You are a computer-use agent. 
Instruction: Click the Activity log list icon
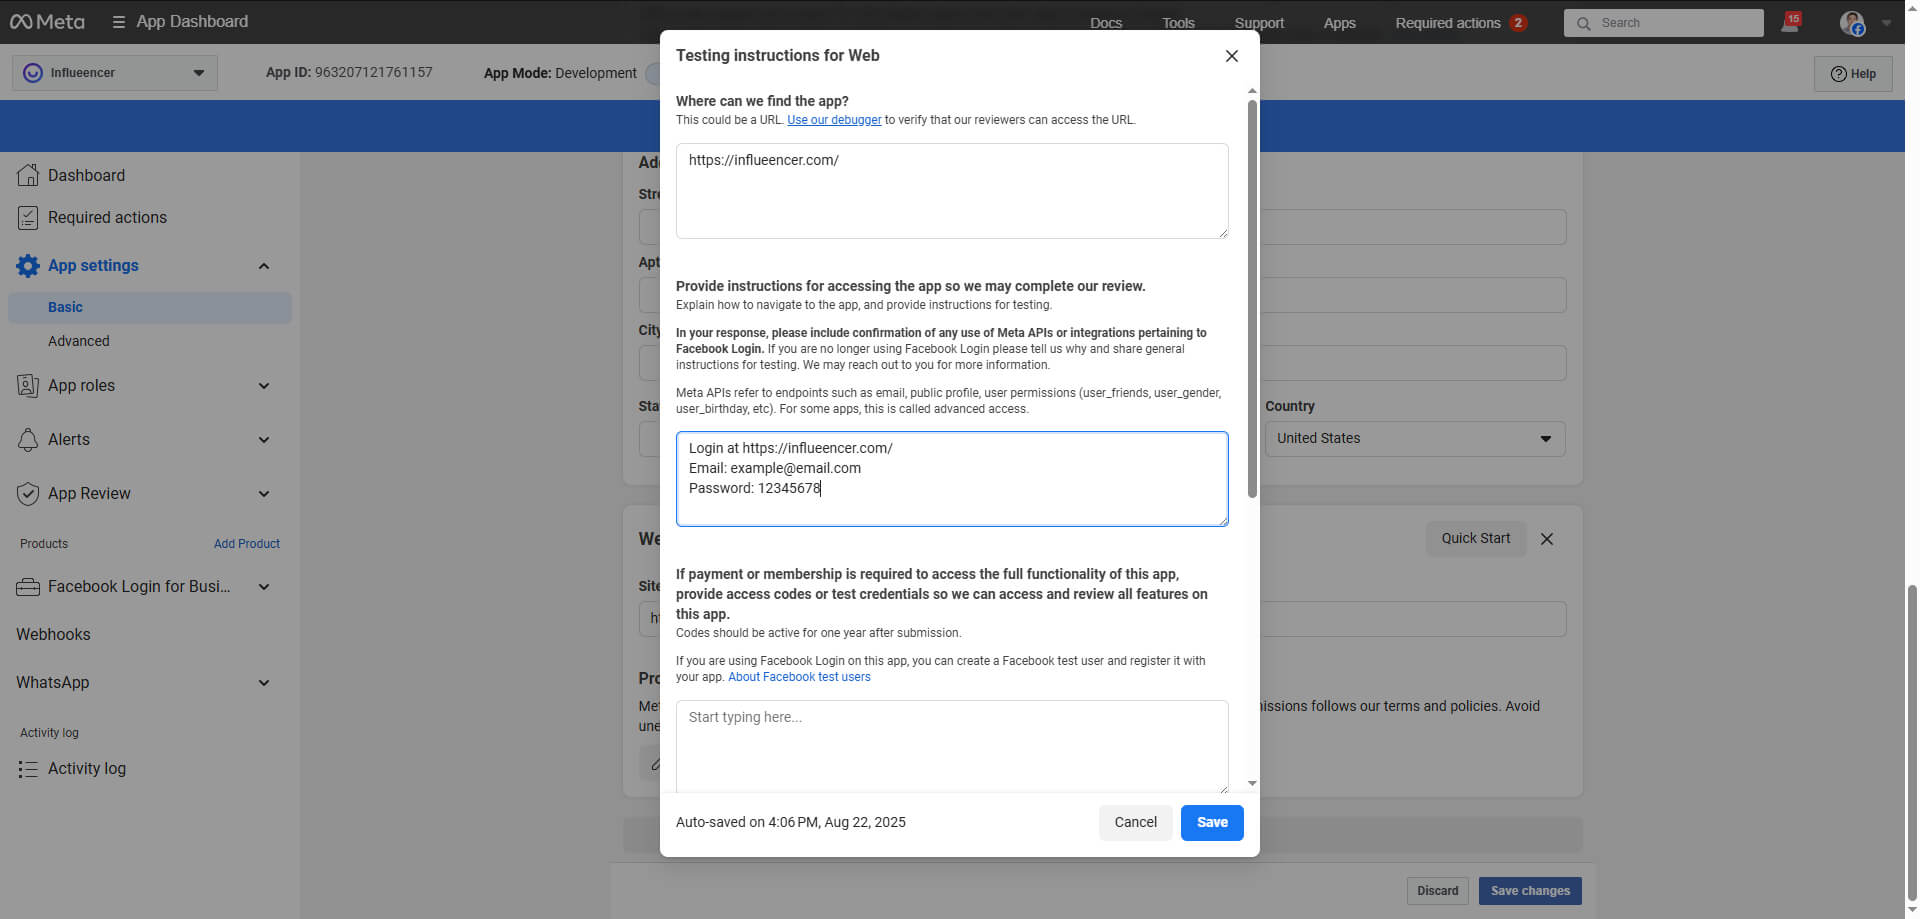pyautogui.click(x=28, y=769)
